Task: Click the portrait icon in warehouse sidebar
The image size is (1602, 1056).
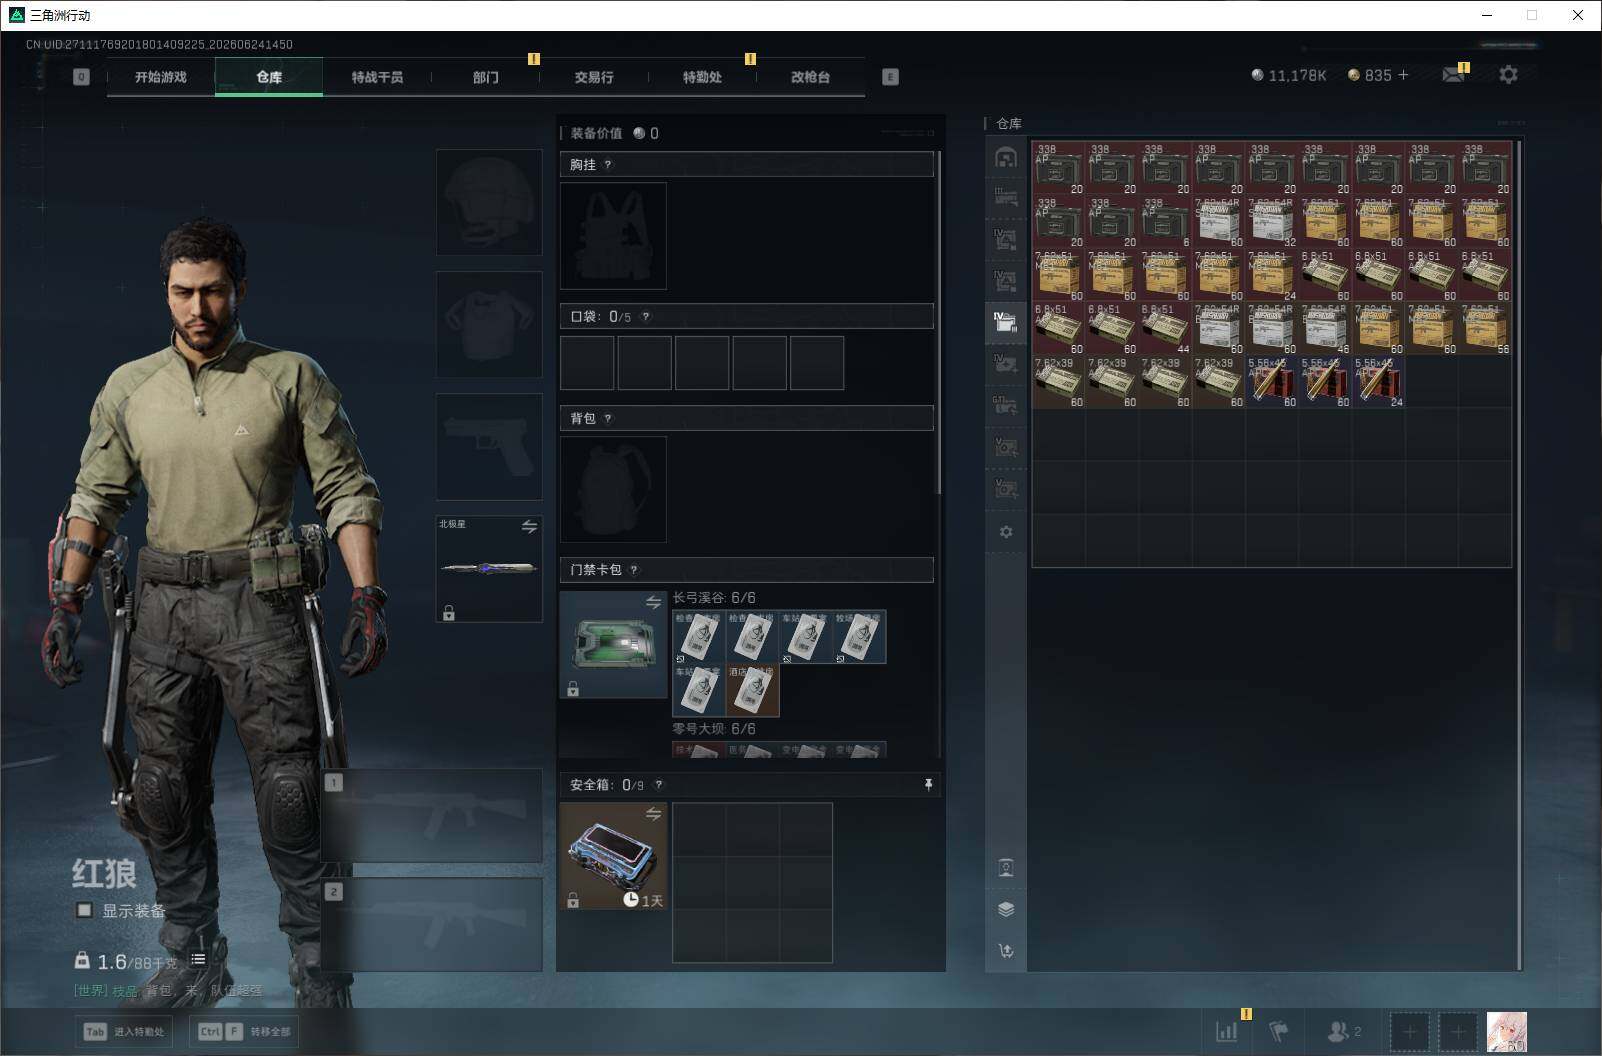Action: click(x=1006, y=867)
